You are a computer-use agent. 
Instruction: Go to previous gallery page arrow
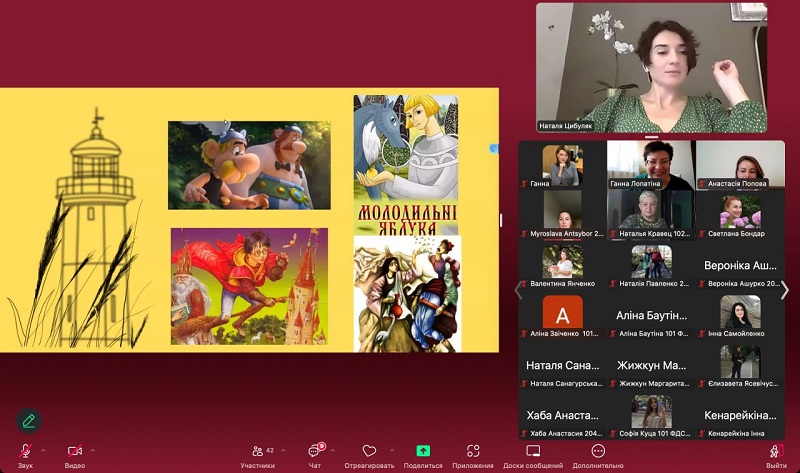tap(518, 290)
